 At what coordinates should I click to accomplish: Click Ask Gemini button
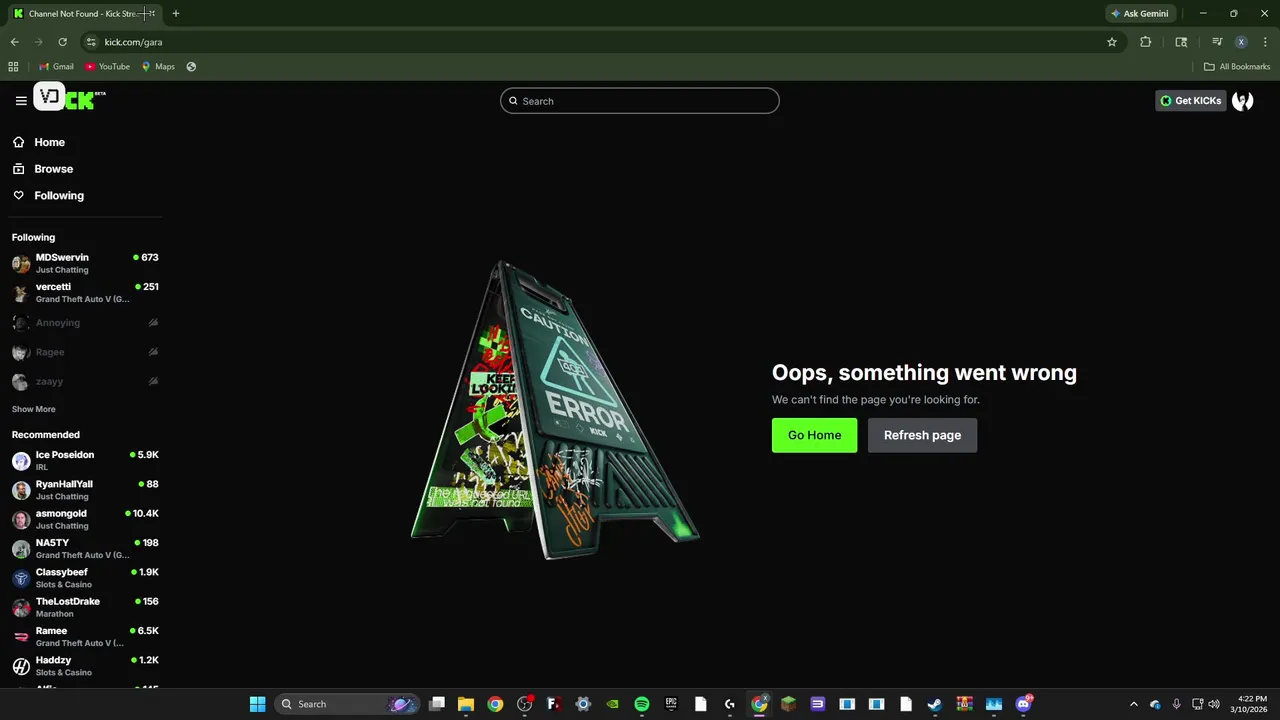tap(1139, 14)
